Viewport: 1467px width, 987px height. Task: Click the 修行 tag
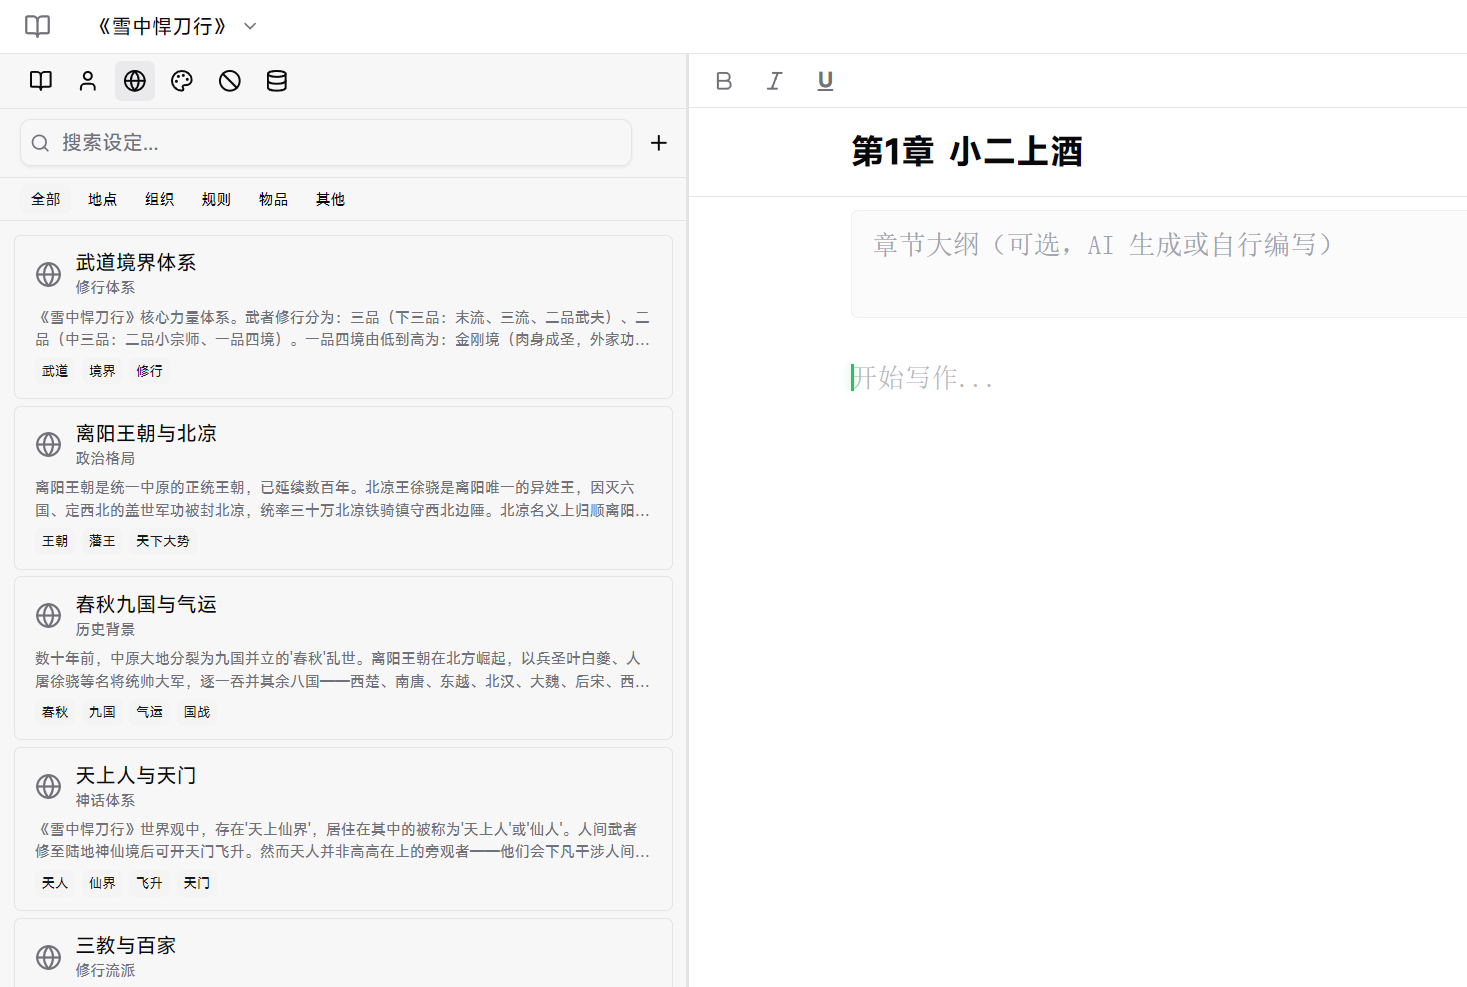150,371
